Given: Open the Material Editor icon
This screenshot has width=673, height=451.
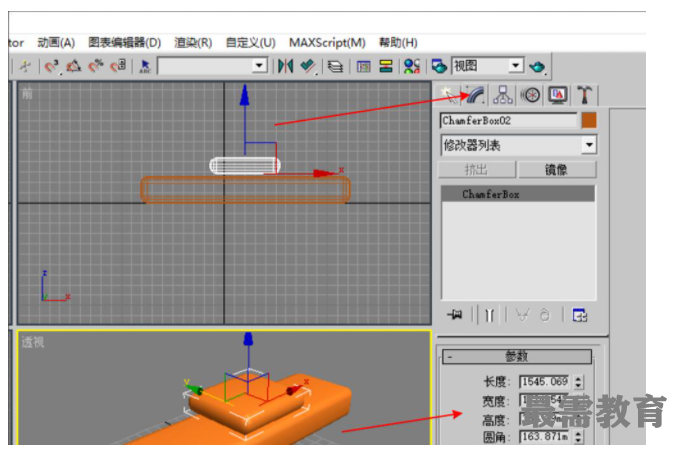Looking at the screenshot, I should [412, 67].
